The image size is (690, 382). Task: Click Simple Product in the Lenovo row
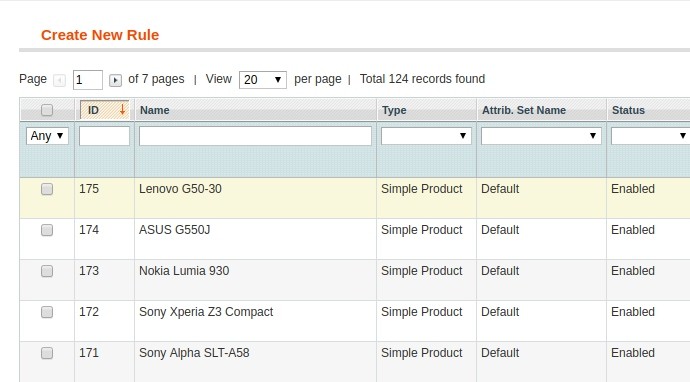tap(422, 189)
